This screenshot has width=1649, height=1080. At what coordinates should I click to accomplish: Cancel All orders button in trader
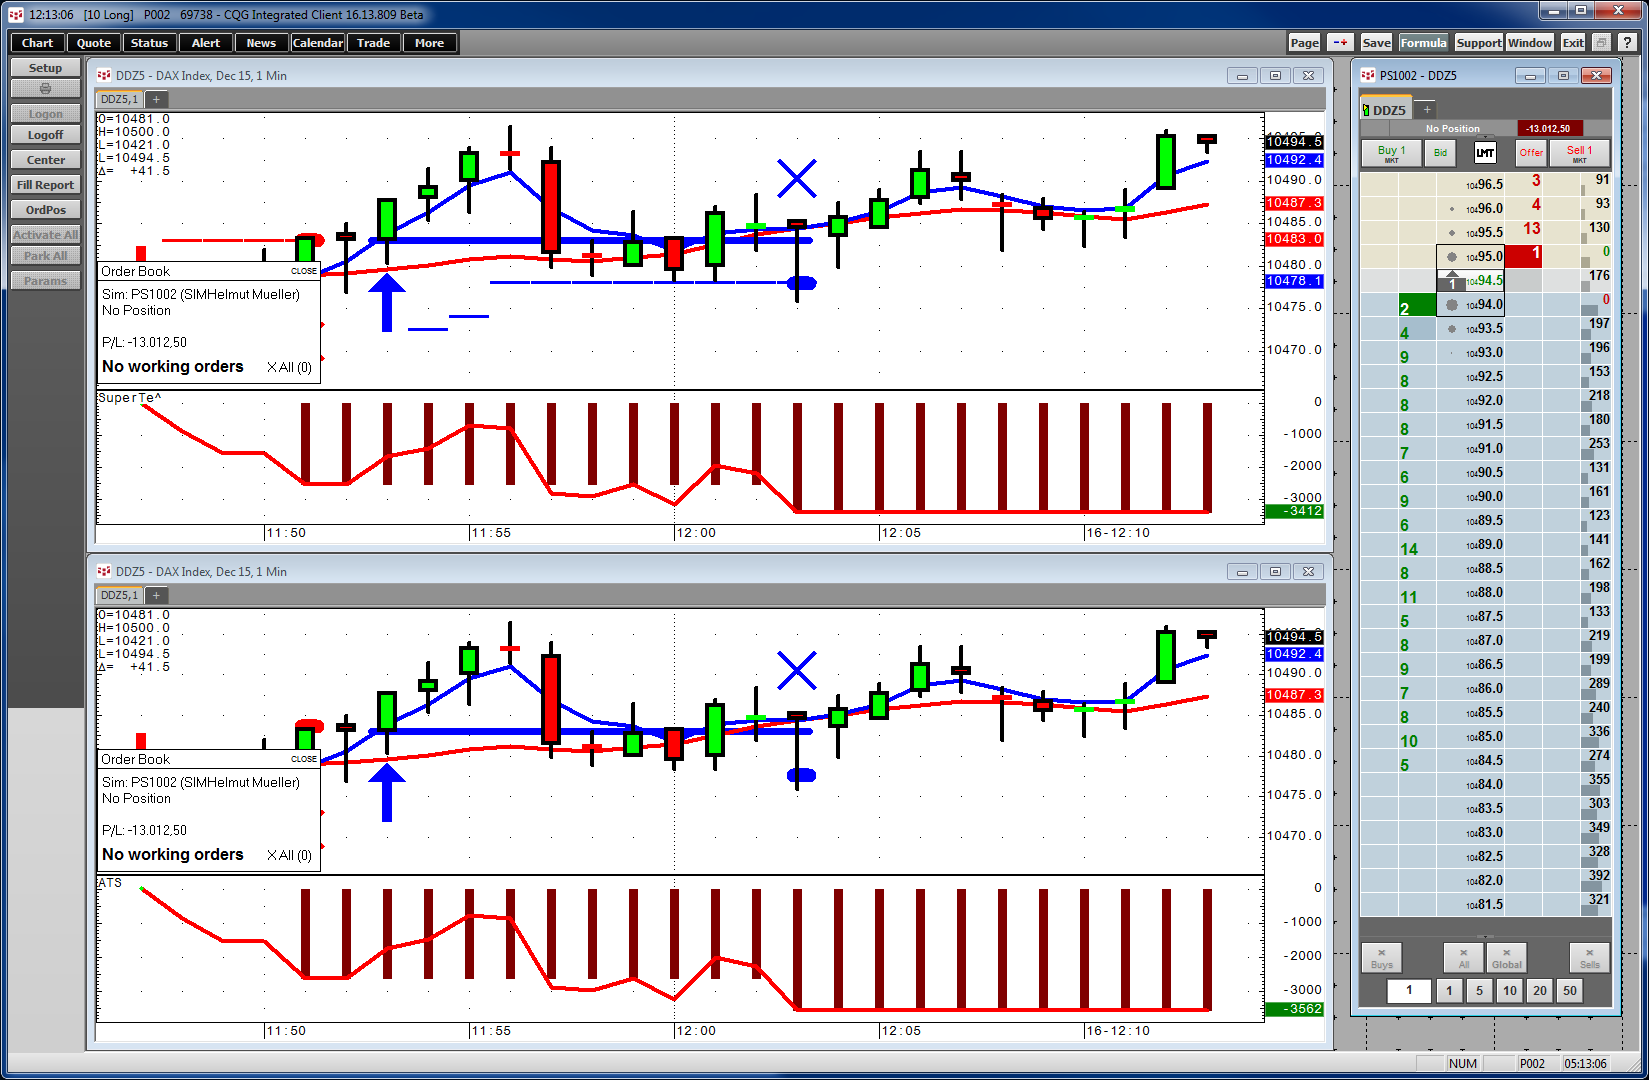(1464, 958)
